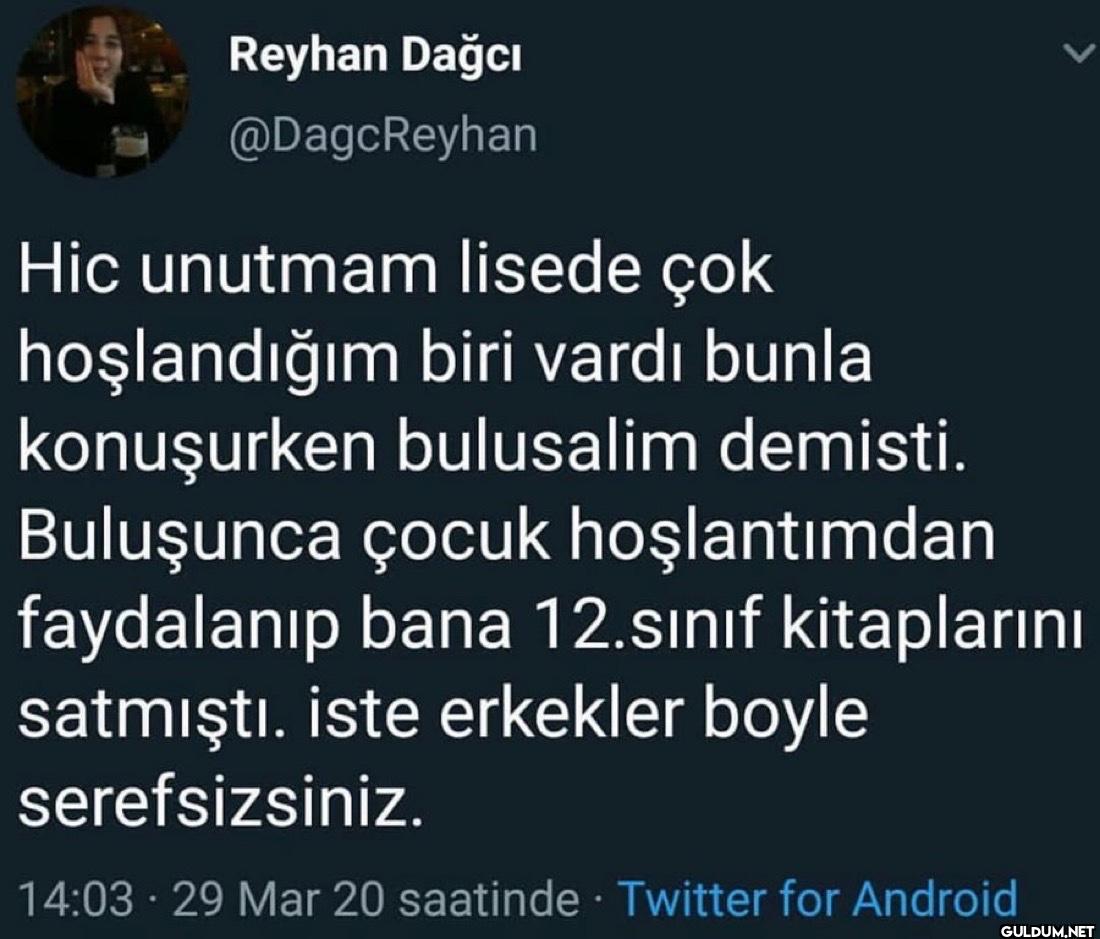The width and height of the screenshot is (1100, 939).
Task: Tap the phrase 'iste erkekler boyle'
Action: tap(588, 715)
